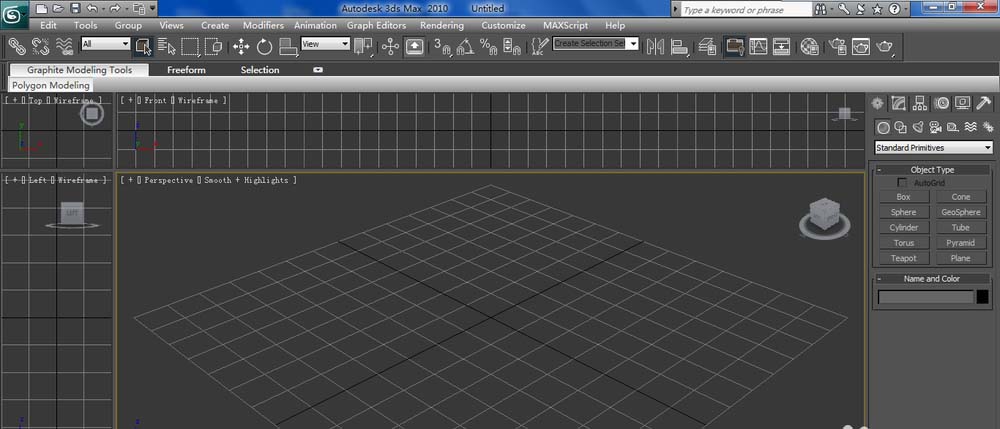Click the Use Pivot Point Center tool
The width and height of the screenshot is (1000, 429).
[x=364, y=47]
